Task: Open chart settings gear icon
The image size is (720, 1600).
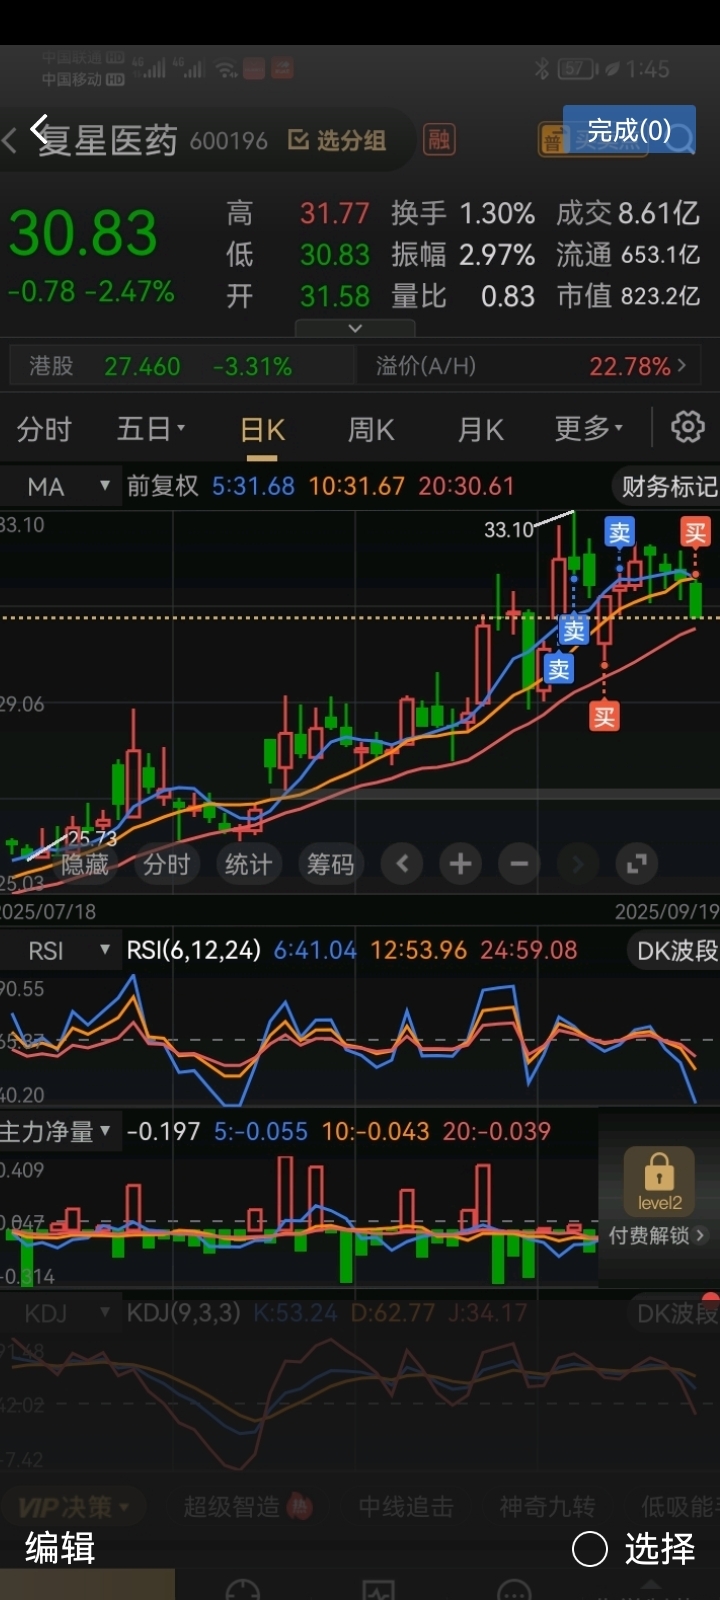Action: [688, 428]
